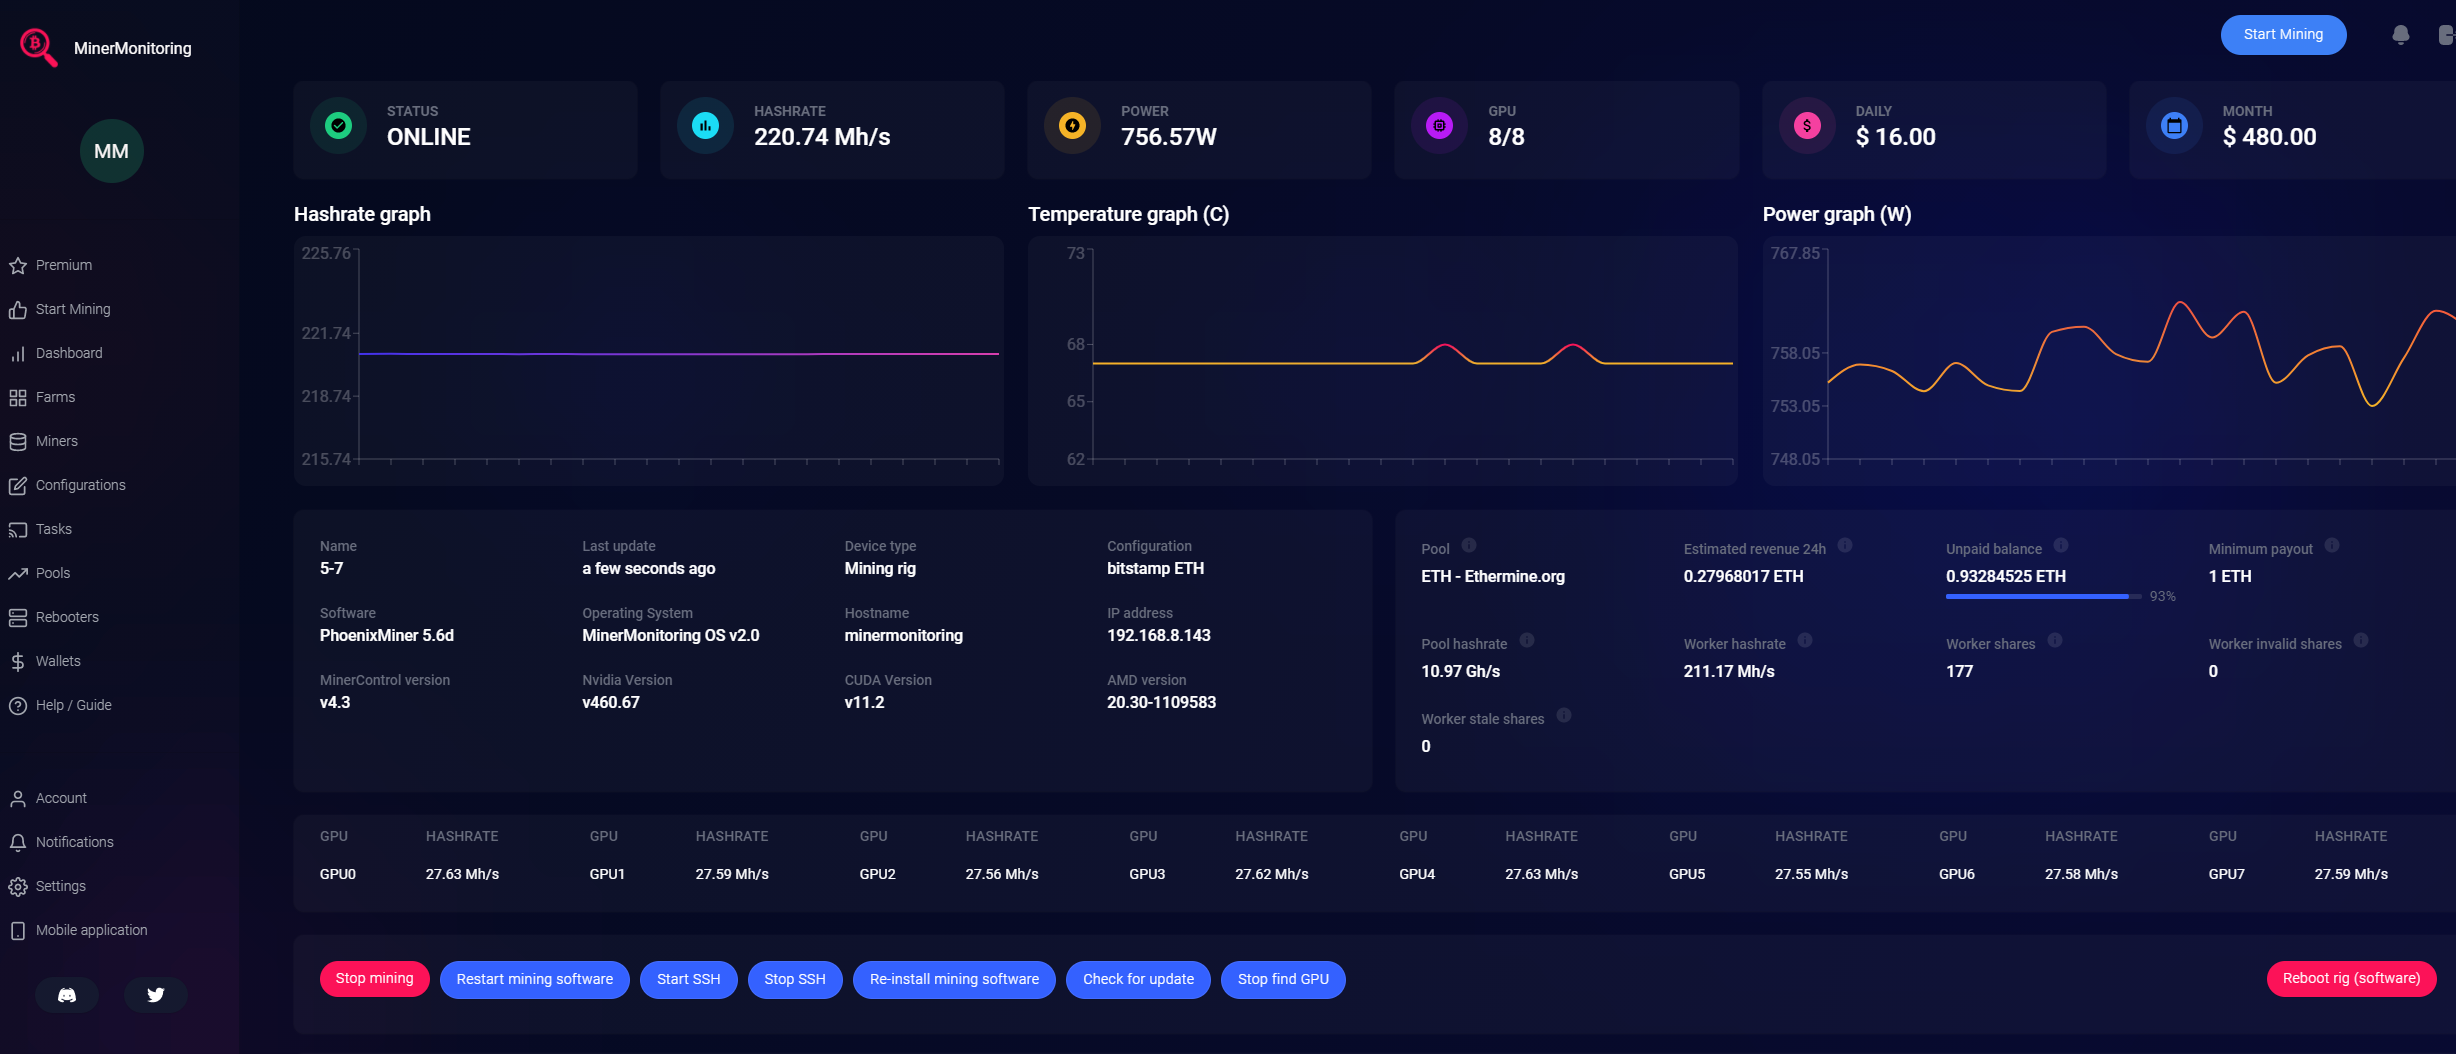Click info icon beside Worker stale shares
This screenshot has width=2456, height=1054.
click(x=1564, y=716)
